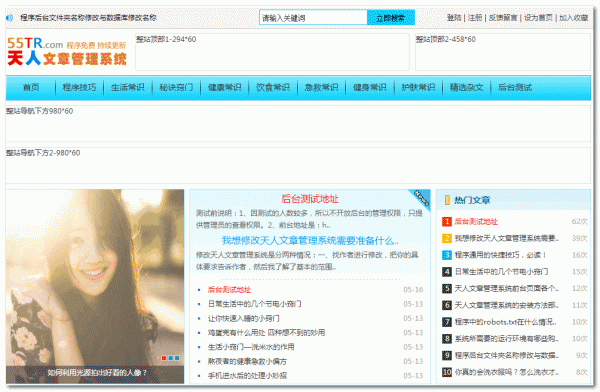600x392 pixels.
Task: Go to the 健身常识 category
Action: [x=370, y=87]
